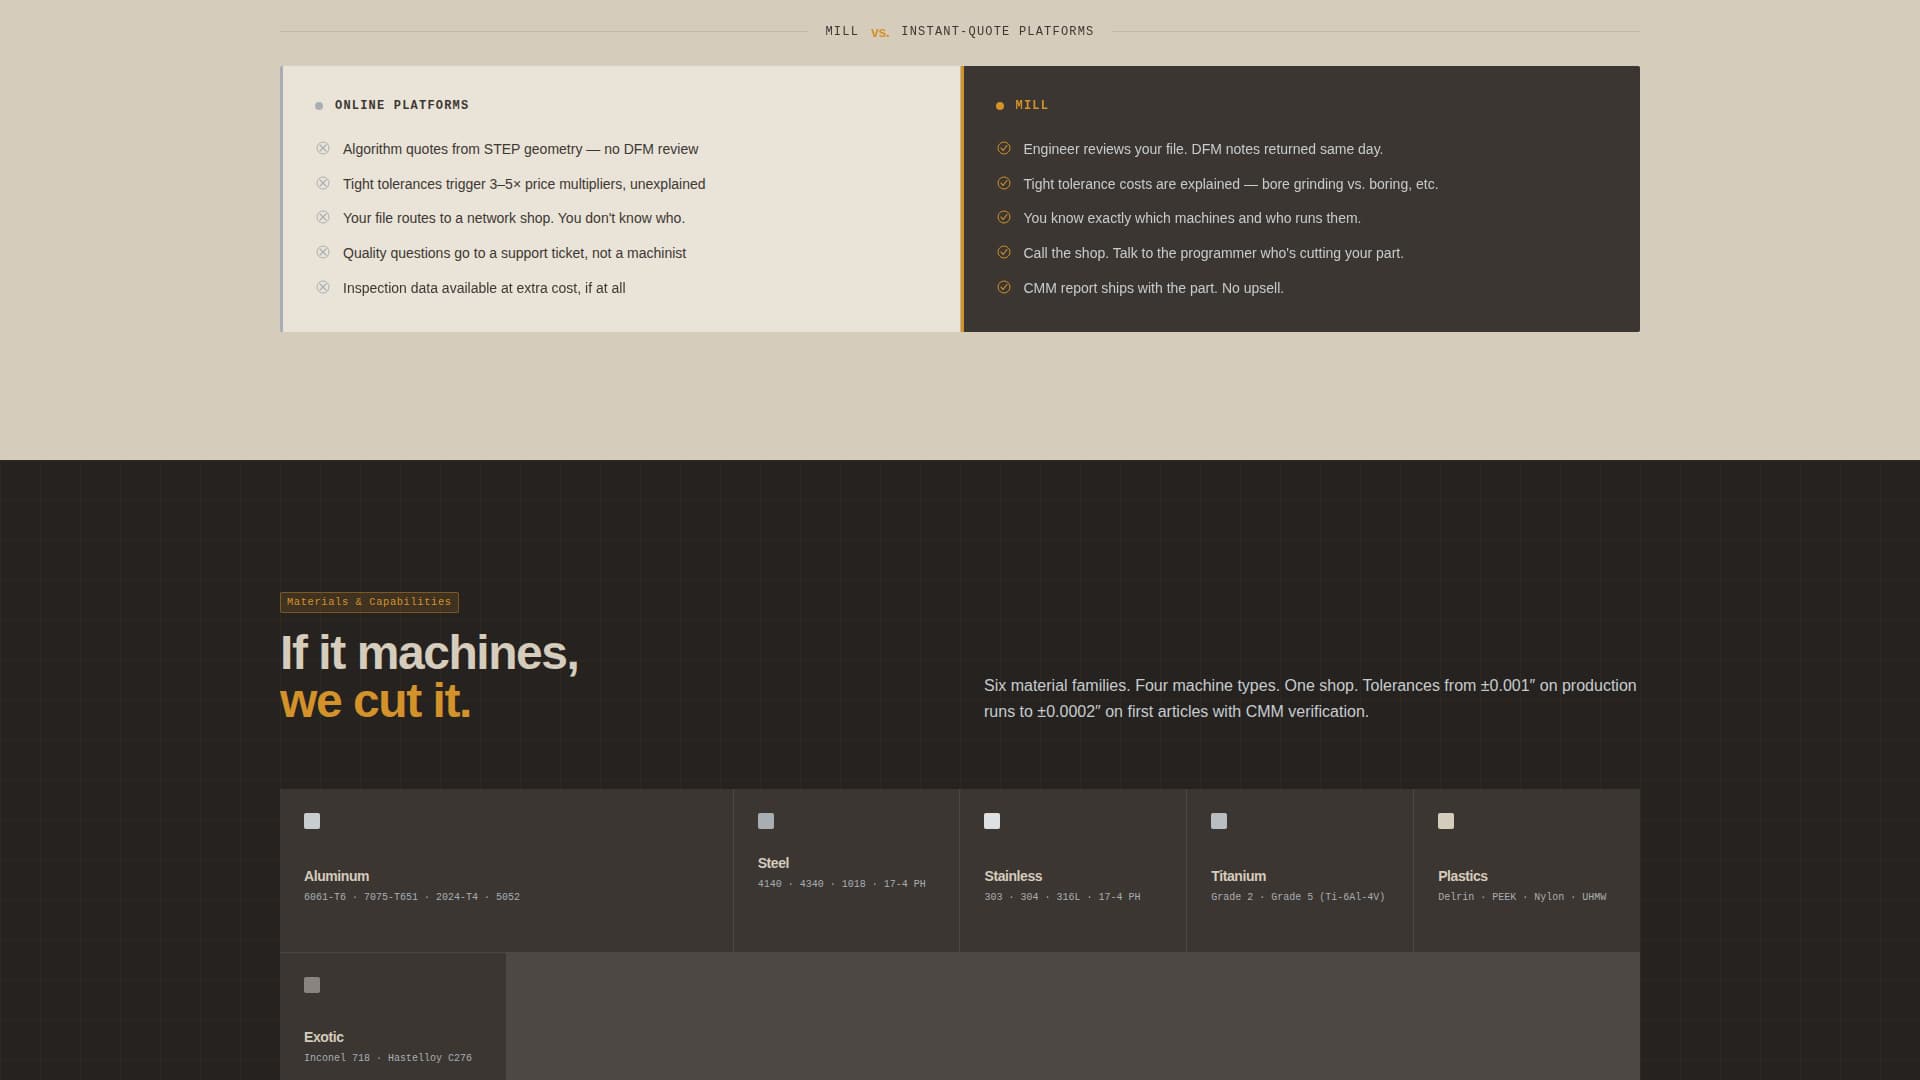Screen dimensions: 1920x1080
Task: Toggle the gray dot beside ONLINE PLATFORMS
Action: [319, 105]
